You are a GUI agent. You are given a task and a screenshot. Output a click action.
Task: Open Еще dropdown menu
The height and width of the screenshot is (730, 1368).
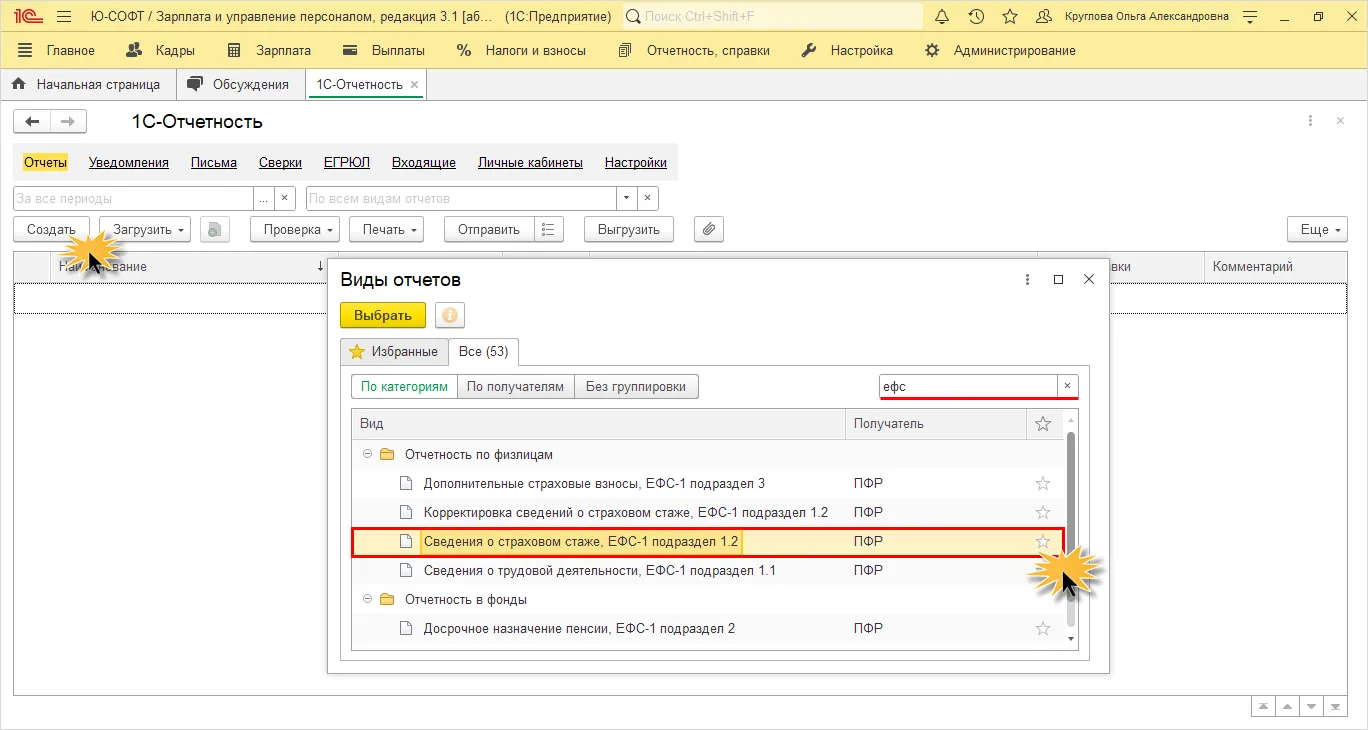pos(1317,229)
